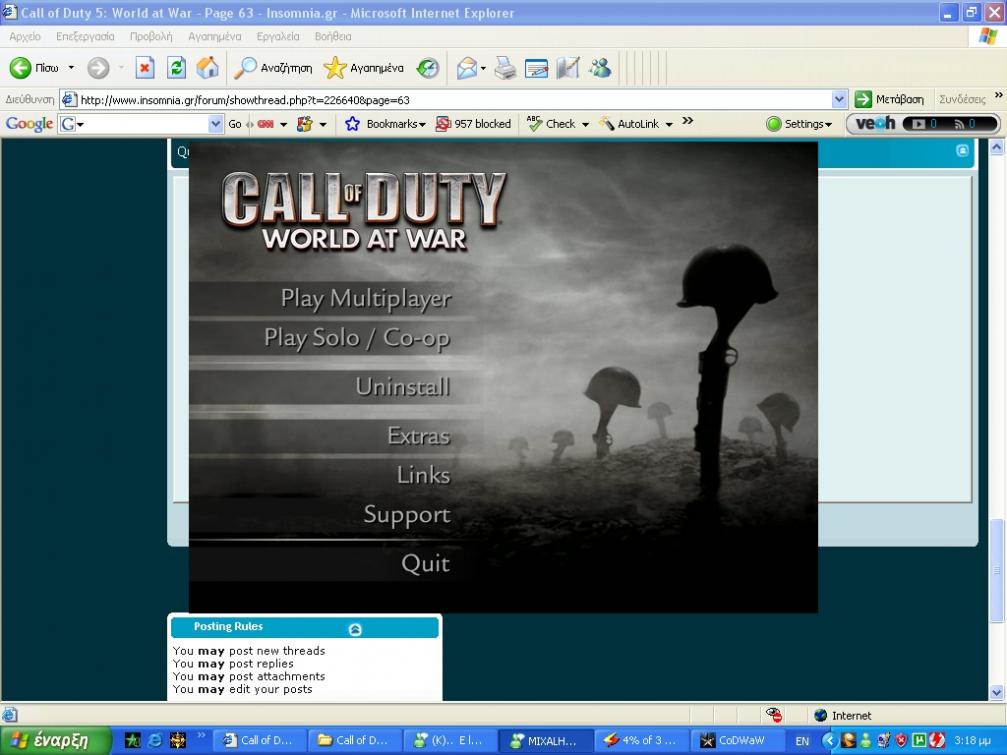Open the Επεξεργασία menu

pos(85,37)
